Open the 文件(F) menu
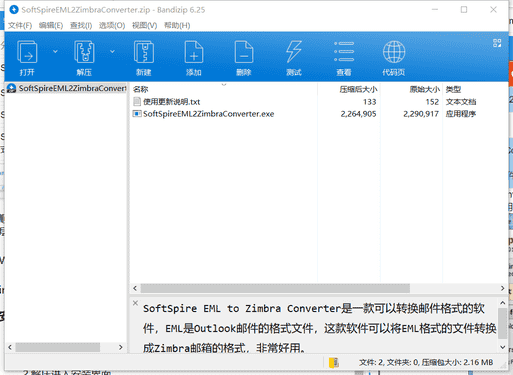 (20, 25)
